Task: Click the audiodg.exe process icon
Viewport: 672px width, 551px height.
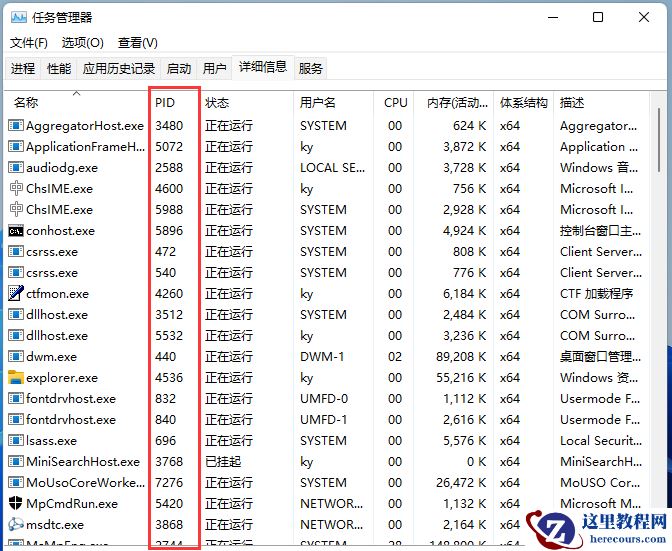Action: (16, 168)
